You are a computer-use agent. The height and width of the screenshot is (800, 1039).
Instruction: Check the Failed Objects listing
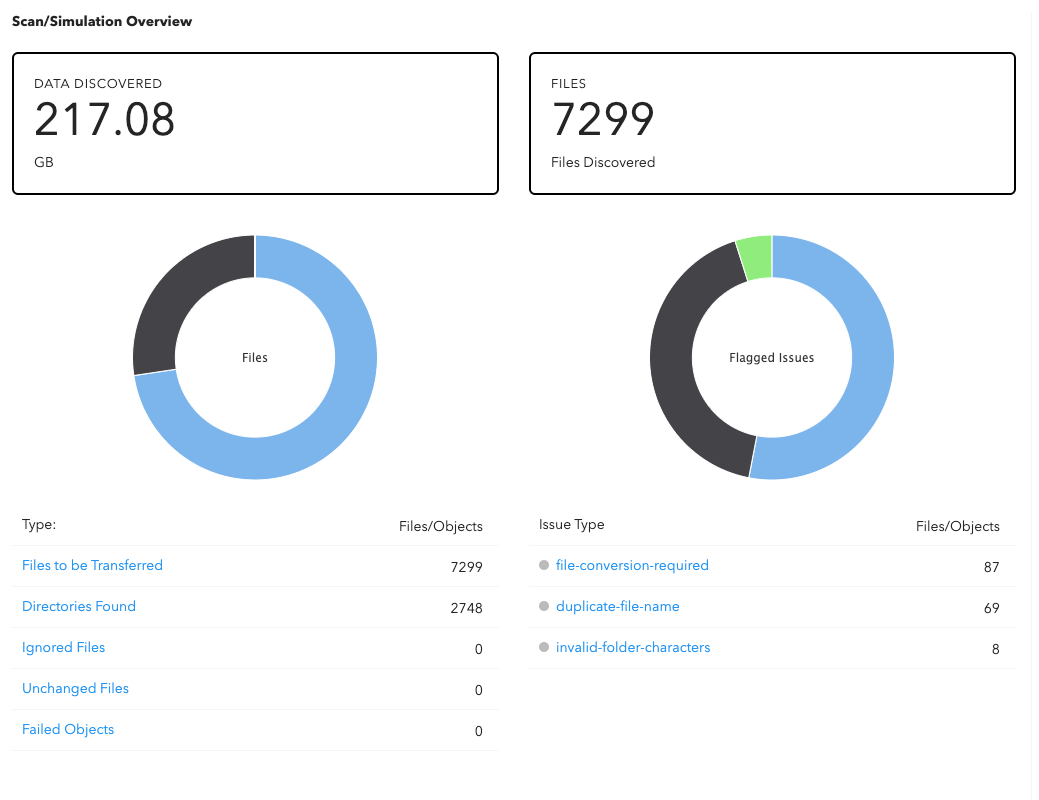[x=67, y=729]
